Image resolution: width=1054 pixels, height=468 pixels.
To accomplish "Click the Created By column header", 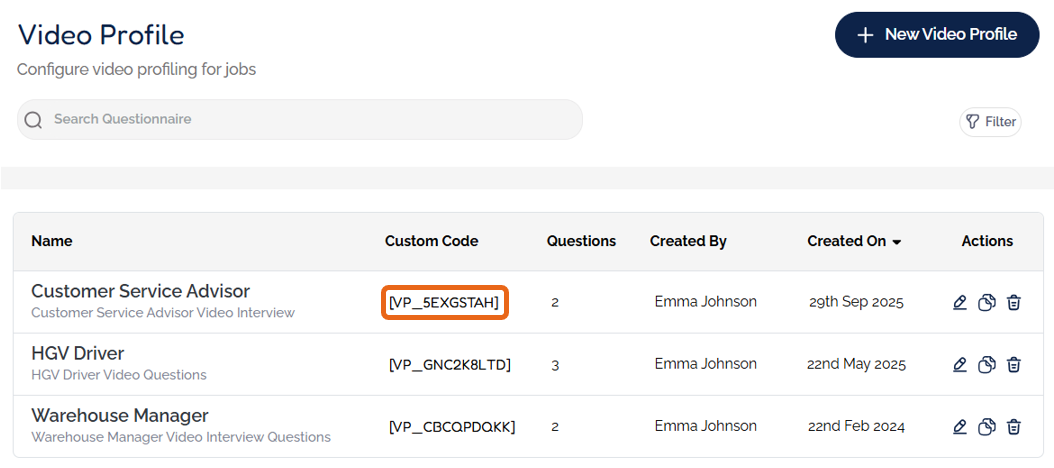I will pyautogui.click(x=688, y=241).
